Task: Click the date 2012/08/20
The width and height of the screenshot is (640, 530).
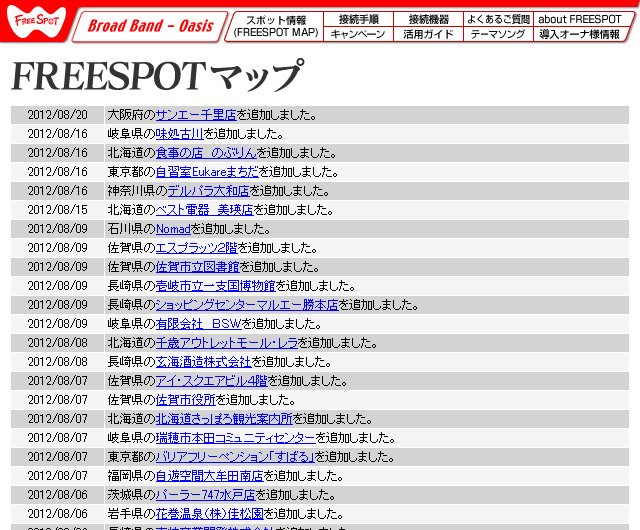Action: [x=58, y=115]
